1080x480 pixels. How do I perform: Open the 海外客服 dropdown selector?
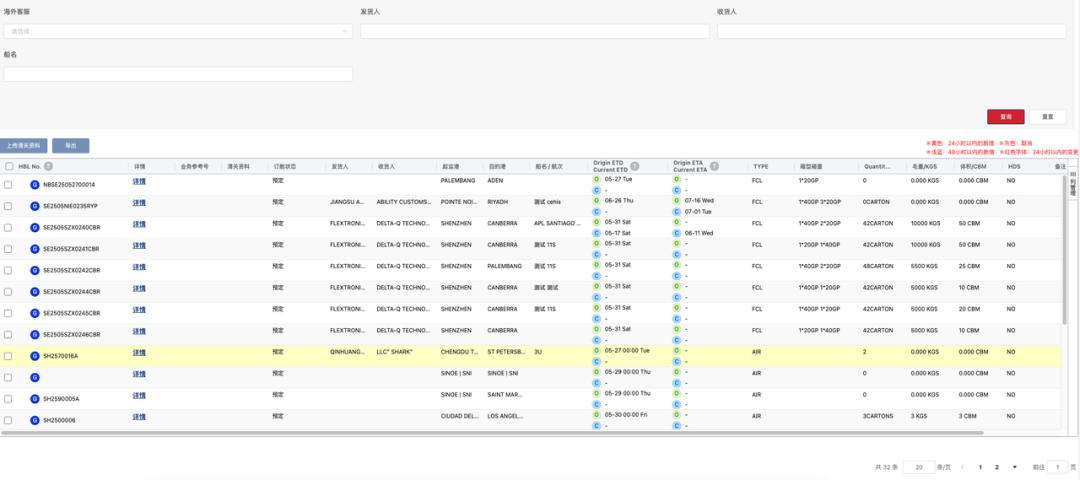pyautogui.click(x=178, y=31)
